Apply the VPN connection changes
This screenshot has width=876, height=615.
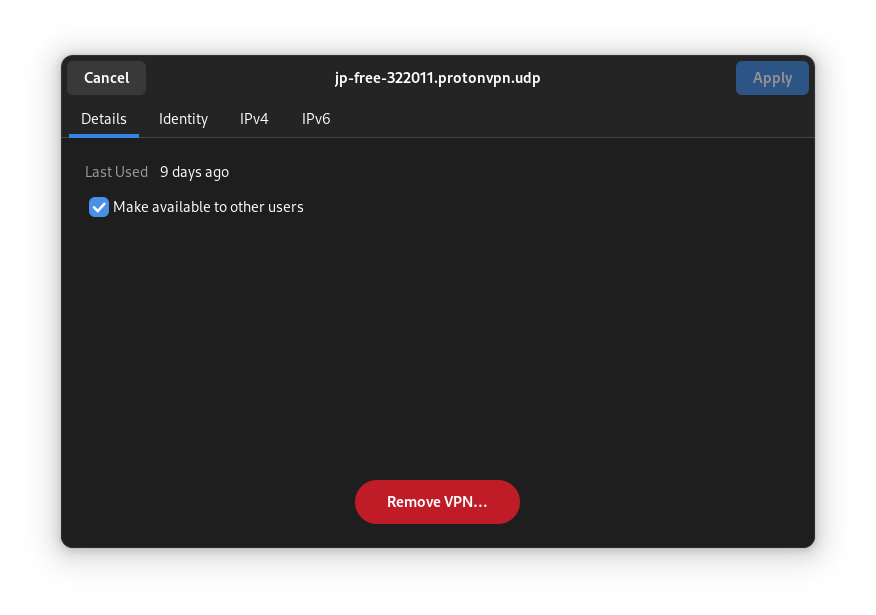pos(772,78)
